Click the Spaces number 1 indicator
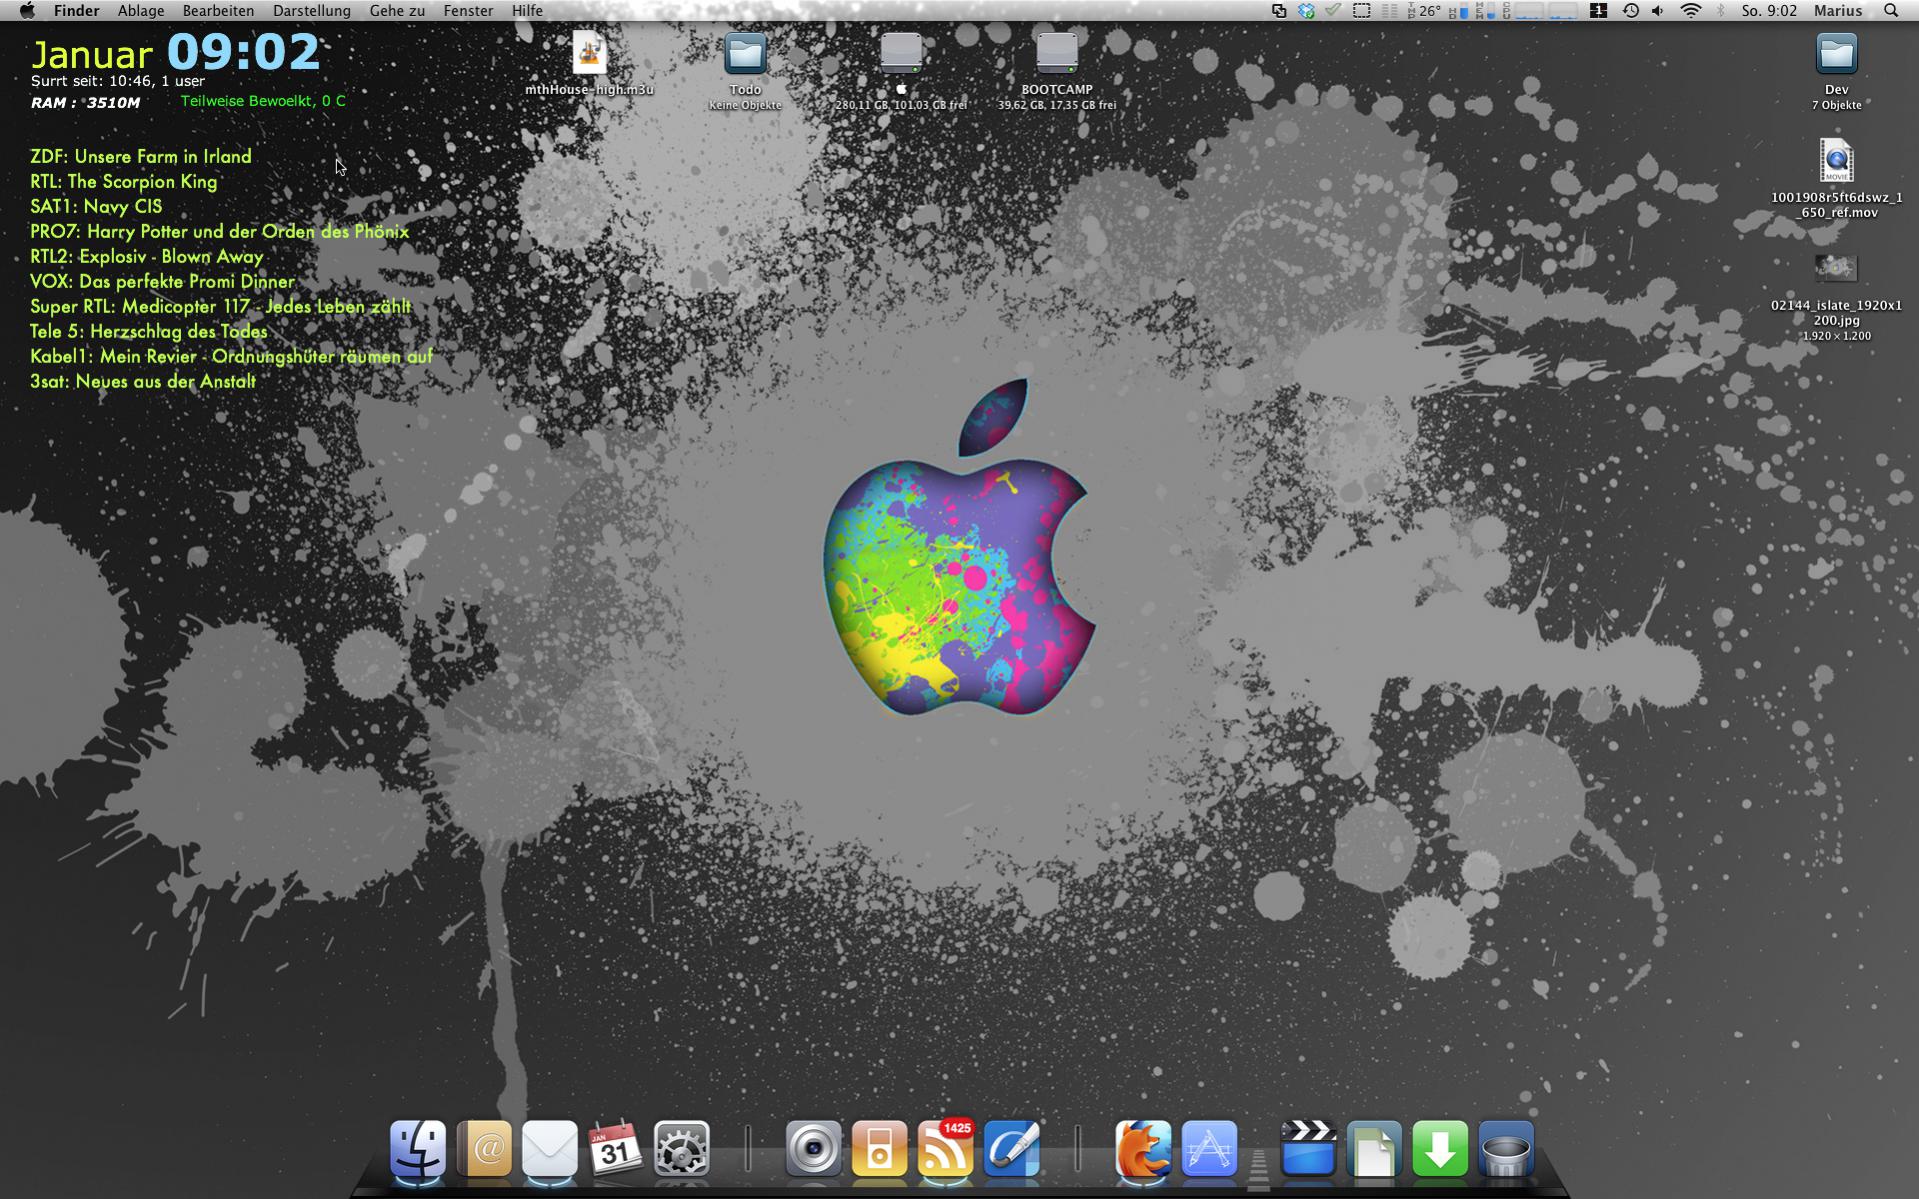Image resolution: width=1919 pixels, height=1199 pixels. (x=1598, y=11)
